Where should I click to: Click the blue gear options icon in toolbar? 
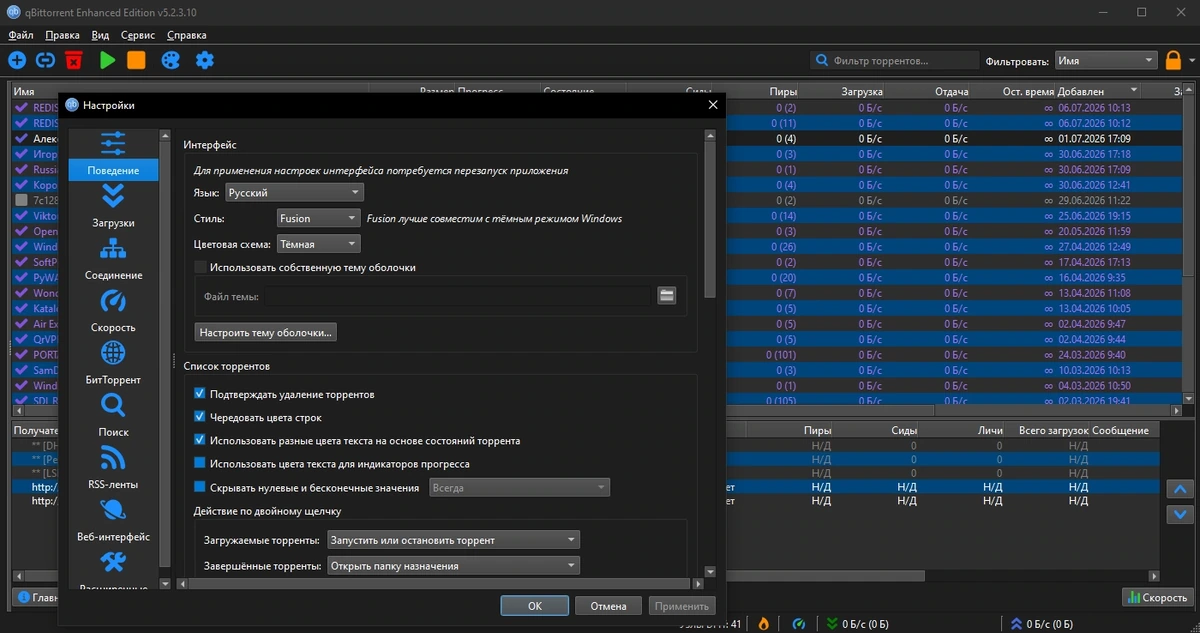205,60
